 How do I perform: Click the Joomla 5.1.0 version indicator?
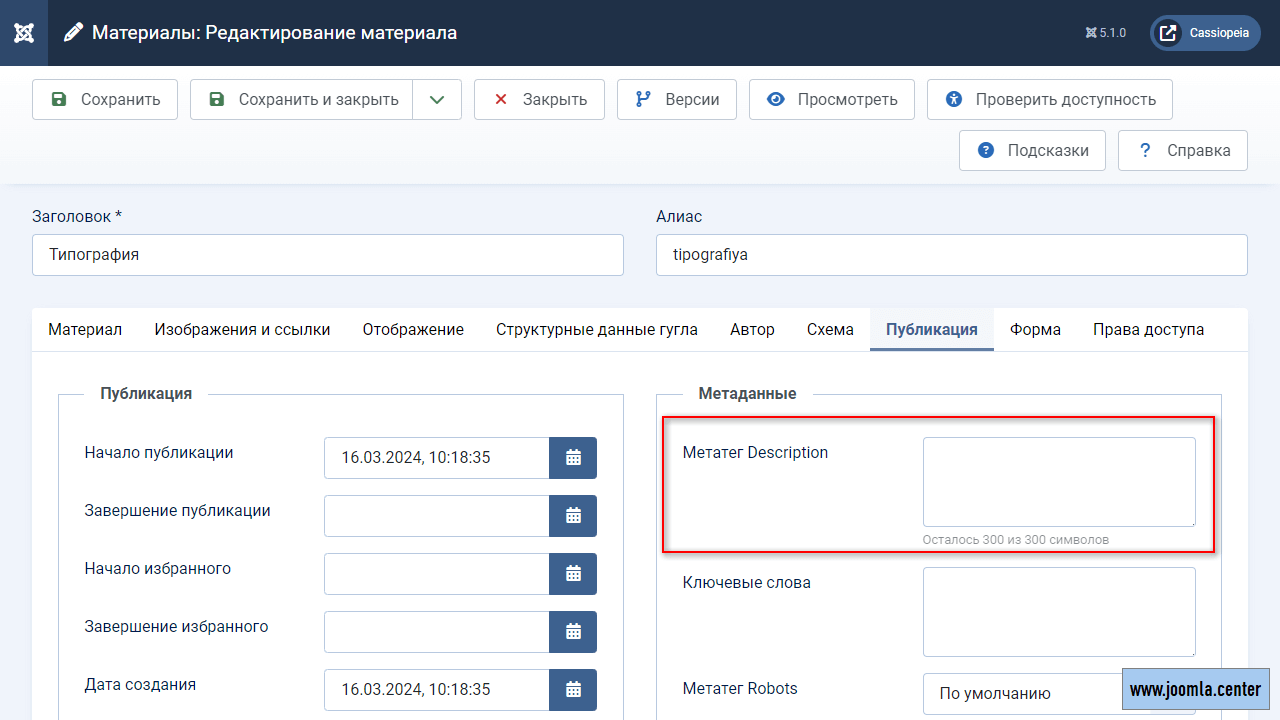pos(1105,33)
